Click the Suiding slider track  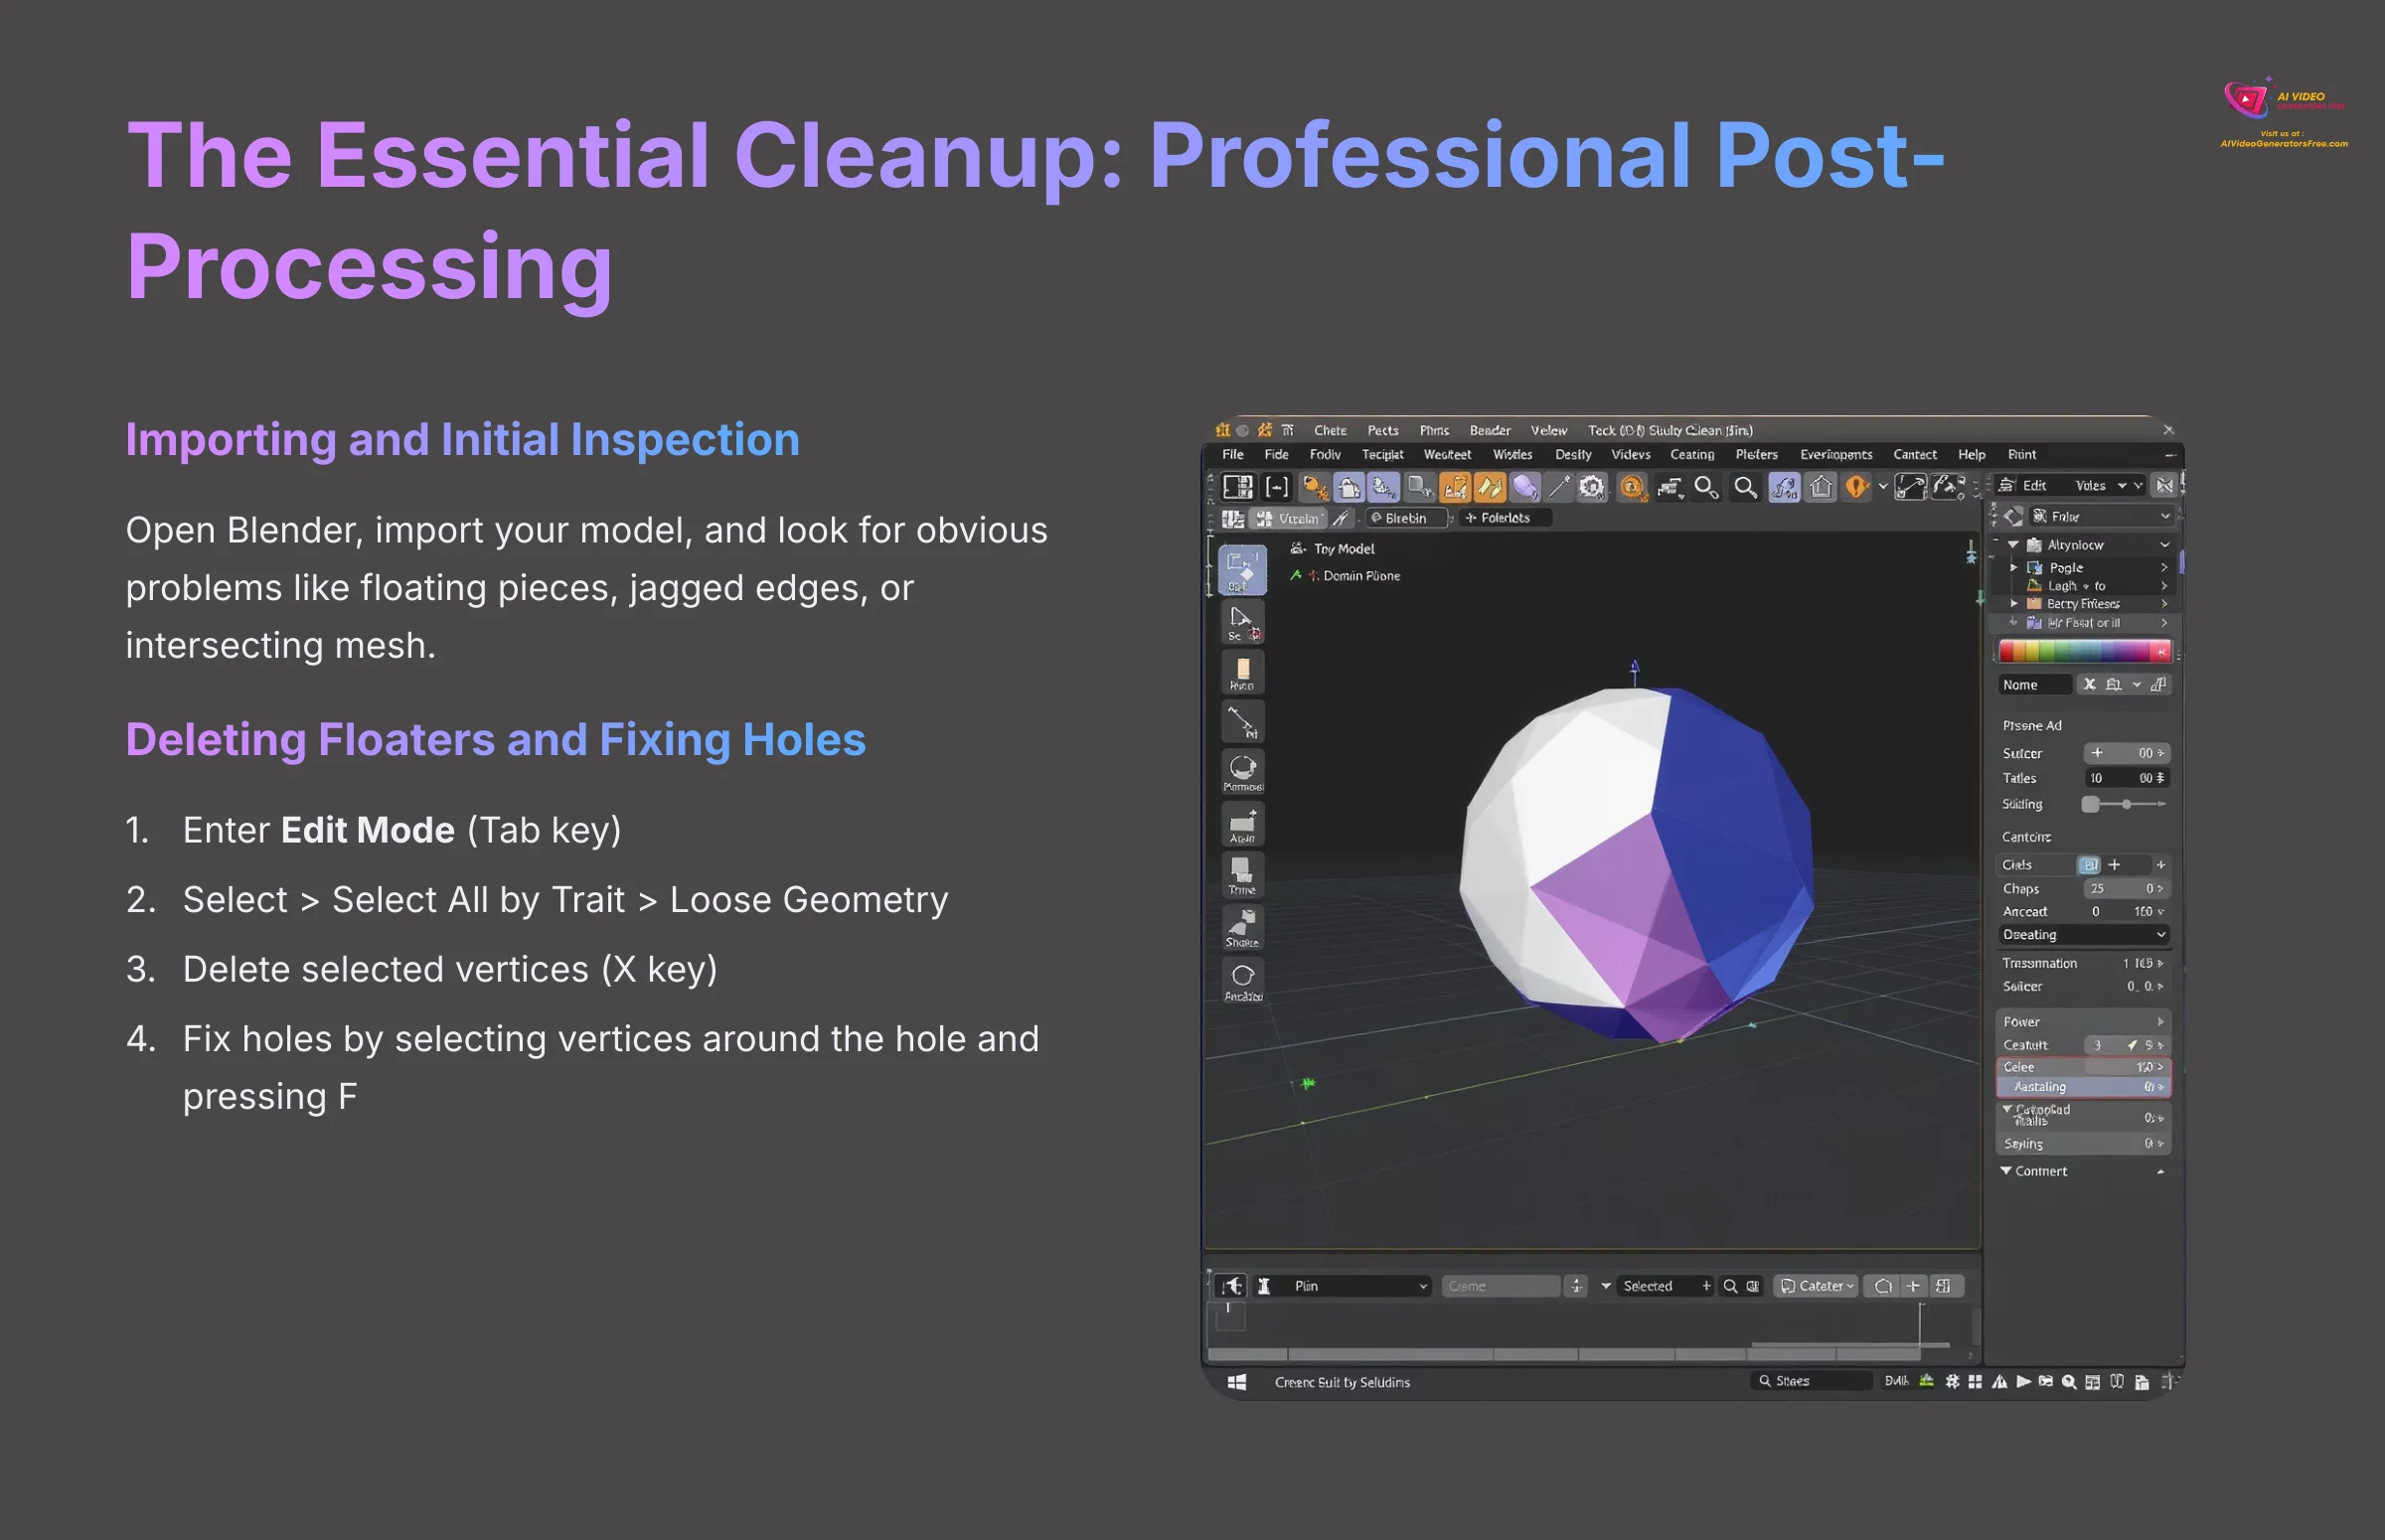(x=2126, y=804)
